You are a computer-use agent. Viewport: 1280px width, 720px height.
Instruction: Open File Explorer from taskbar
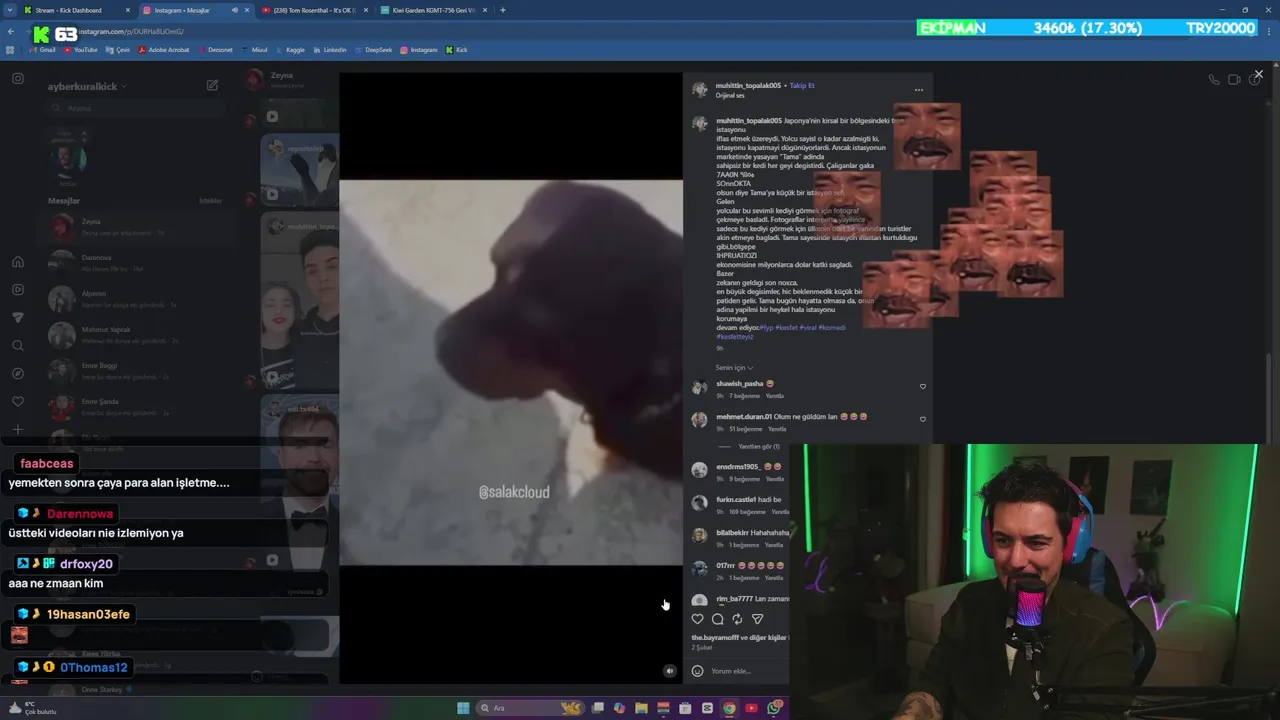641,708
